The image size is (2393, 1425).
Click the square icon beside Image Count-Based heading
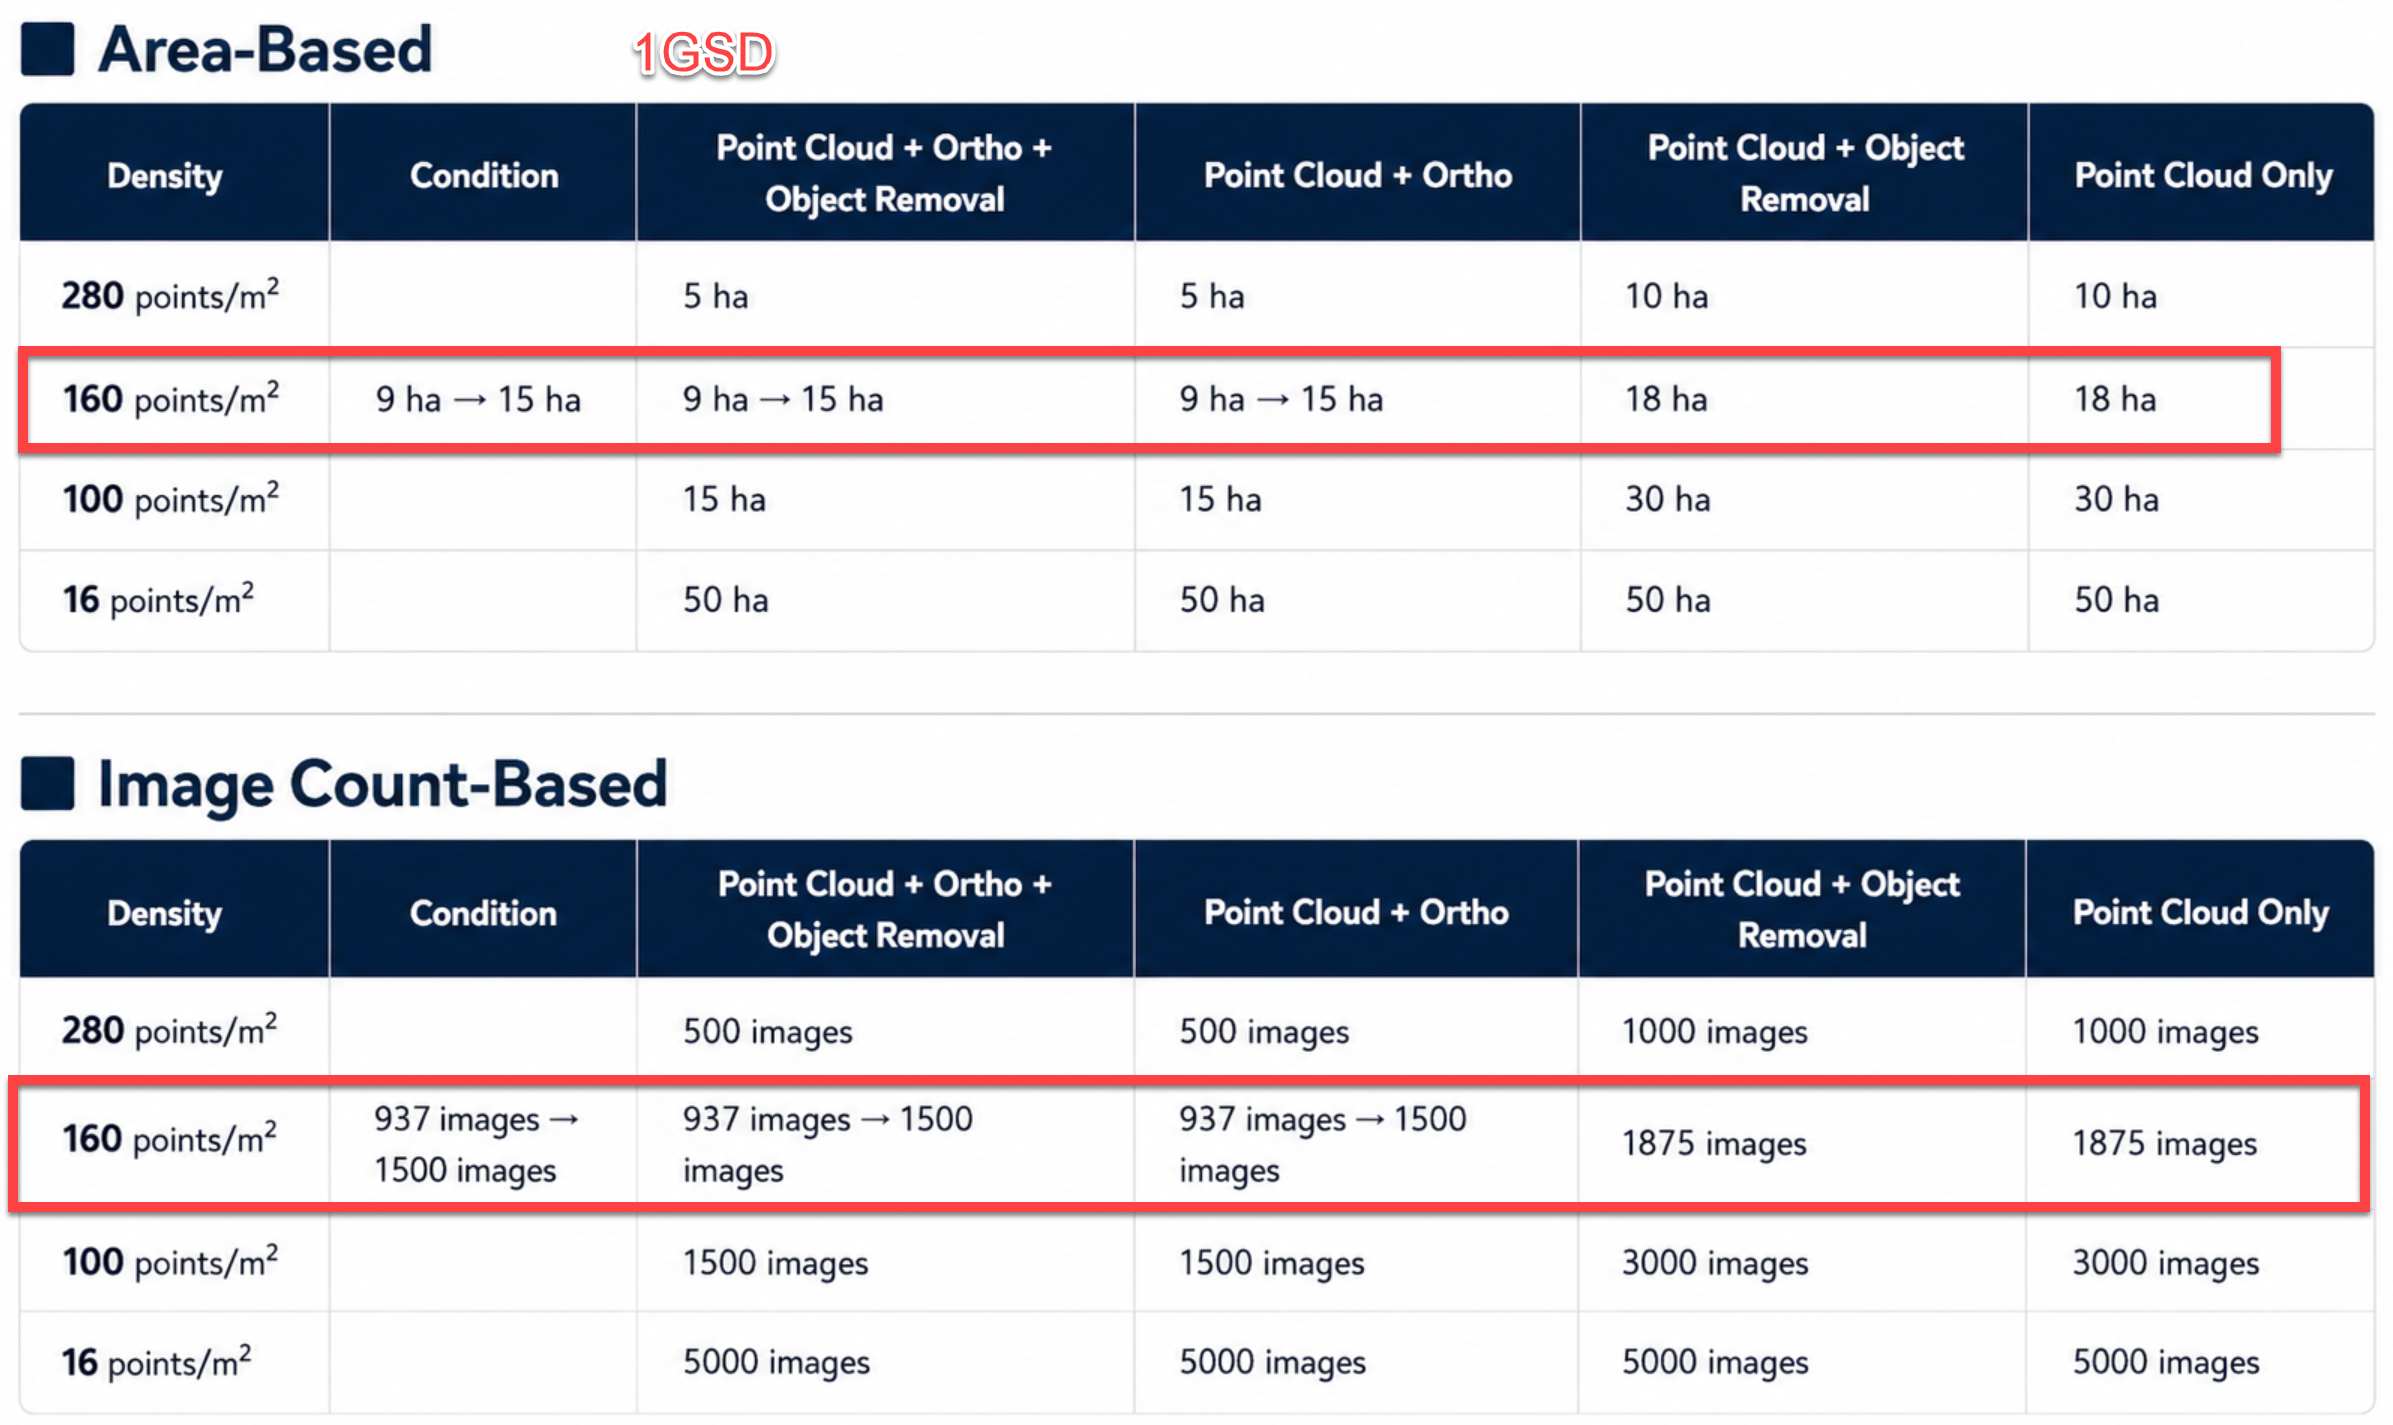(x=47, y=783)
